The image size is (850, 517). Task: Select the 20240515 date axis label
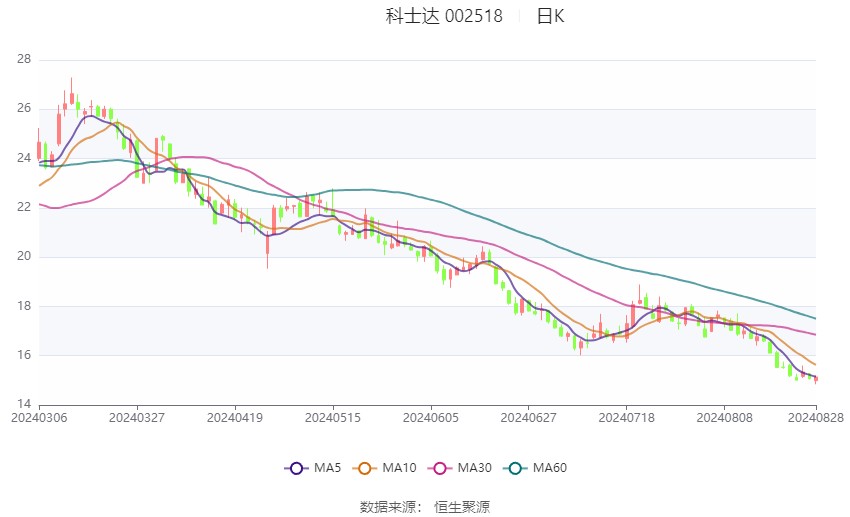coord(333,418)
